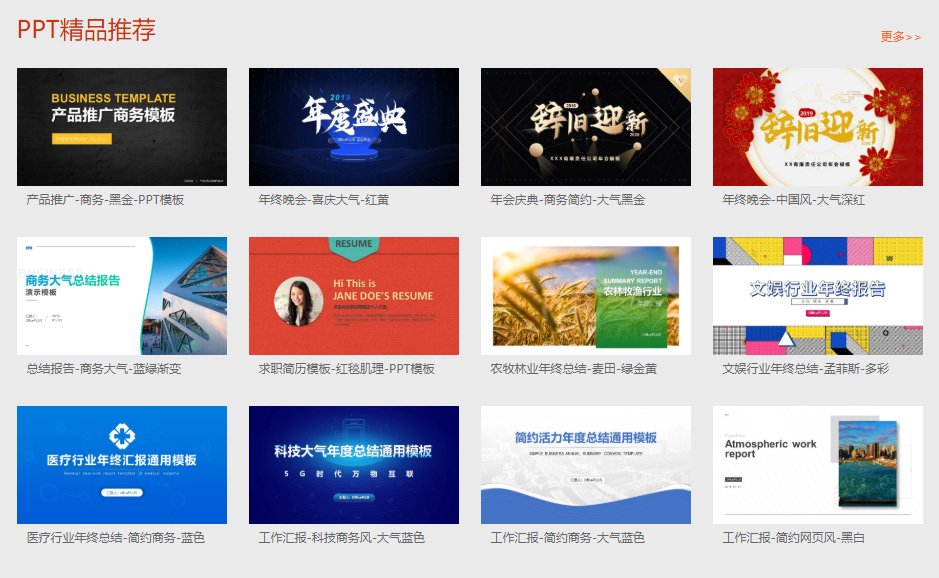This screenshot has height=578, width=939.
Task: Select the 年度盛典 blue template thumbnail
Action: click(x=354, y=127)
